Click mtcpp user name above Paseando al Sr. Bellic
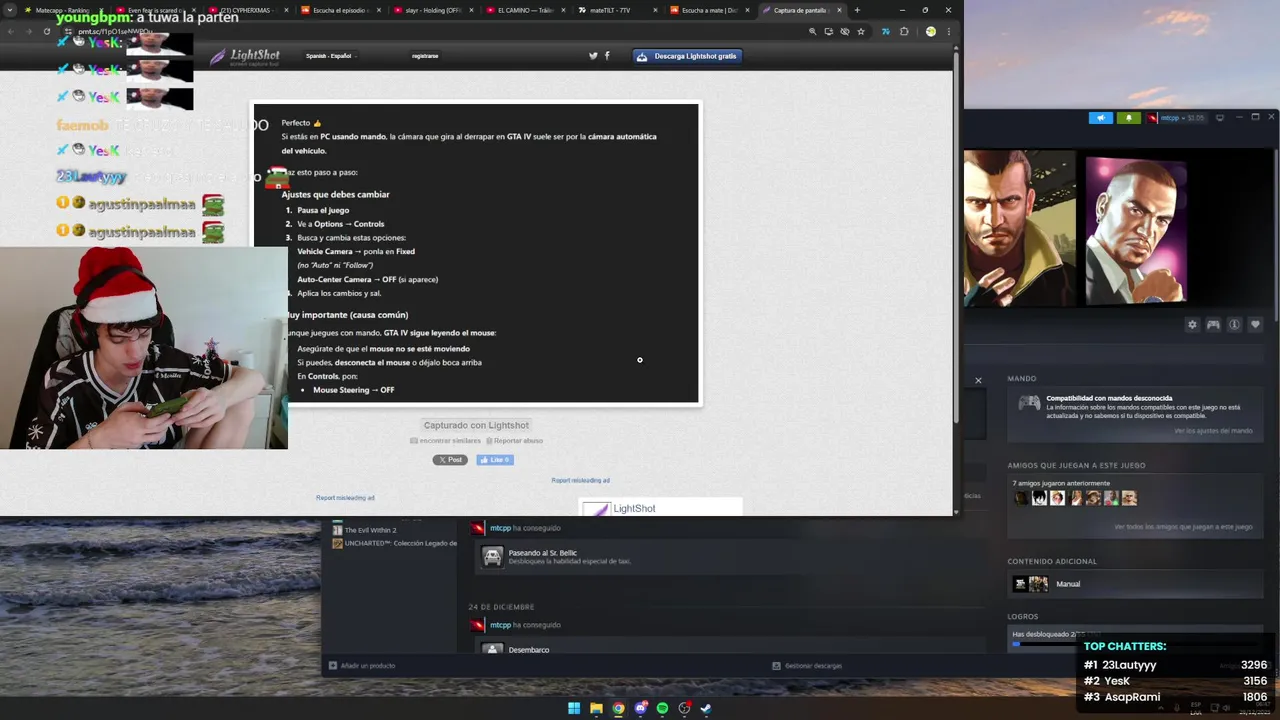Screen dimensions: 1280x720 point(500,528)
